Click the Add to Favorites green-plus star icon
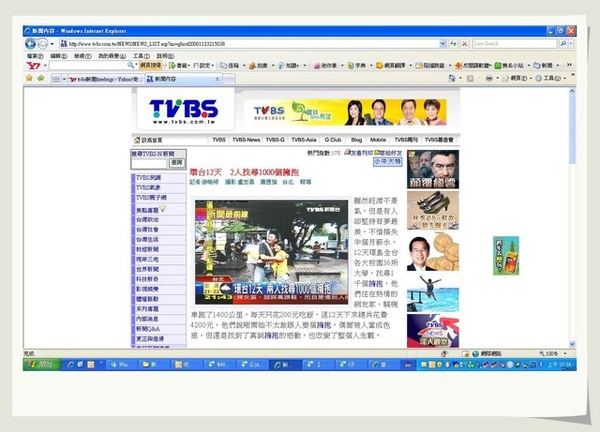 41,78
